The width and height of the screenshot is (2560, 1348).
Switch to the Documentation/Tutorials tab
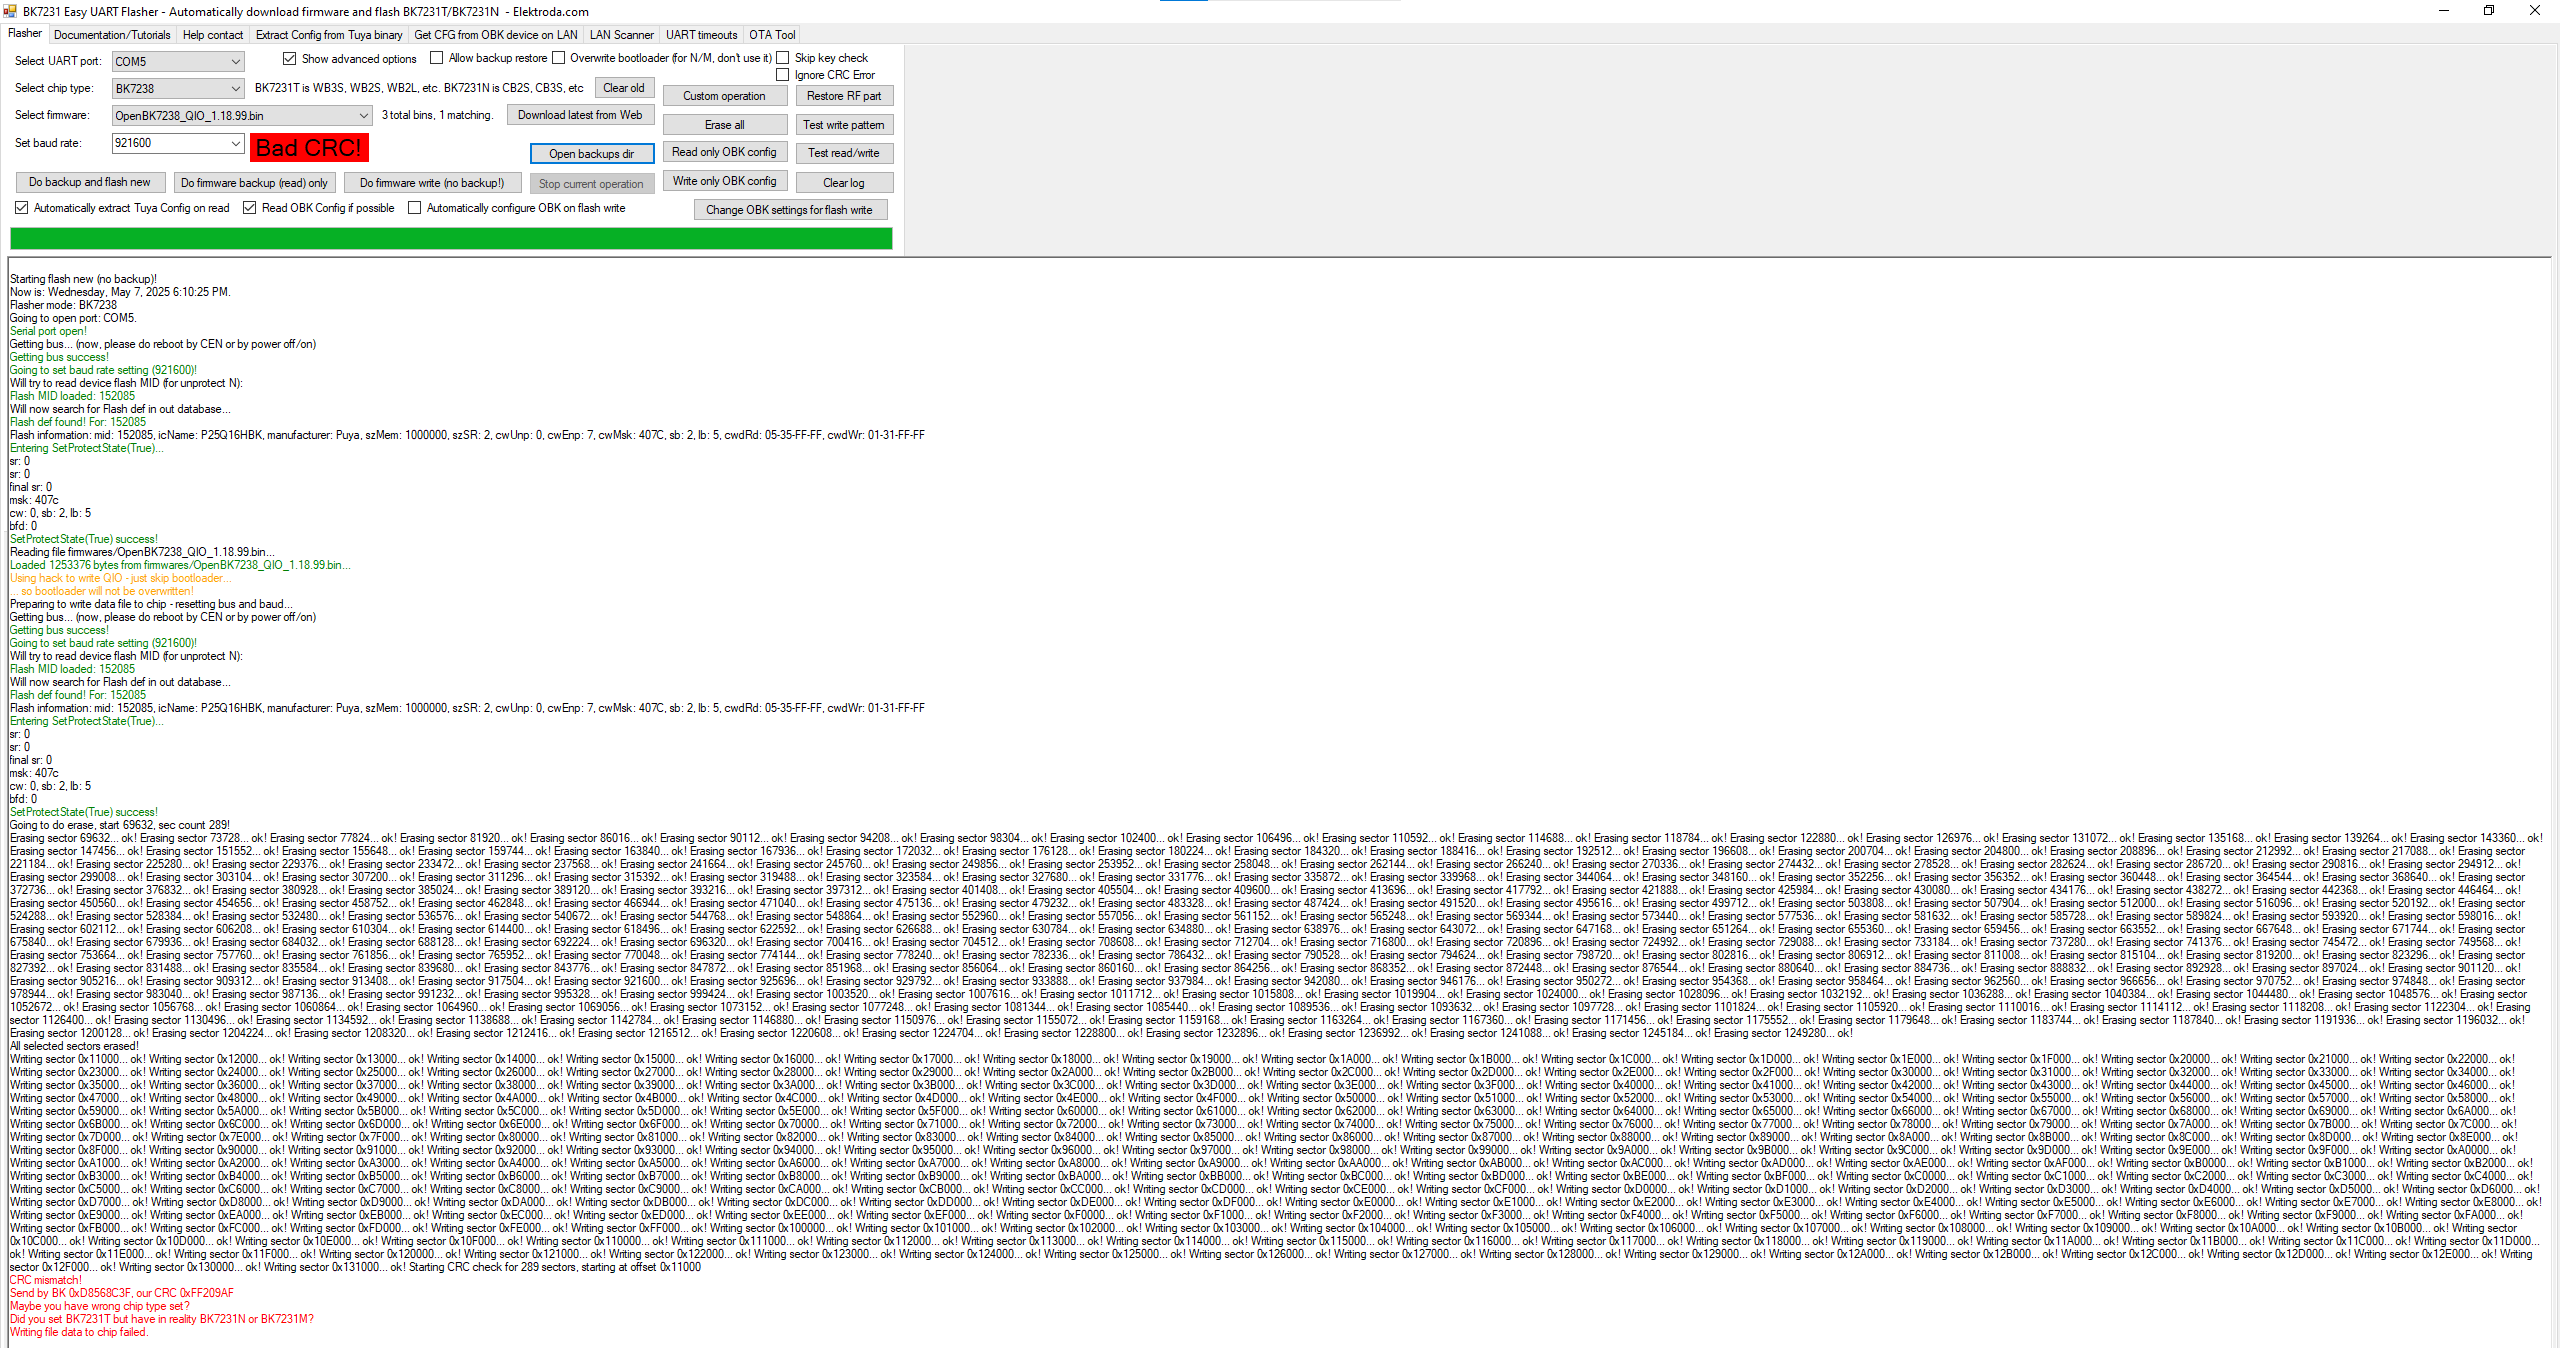(x=112, y=35)
